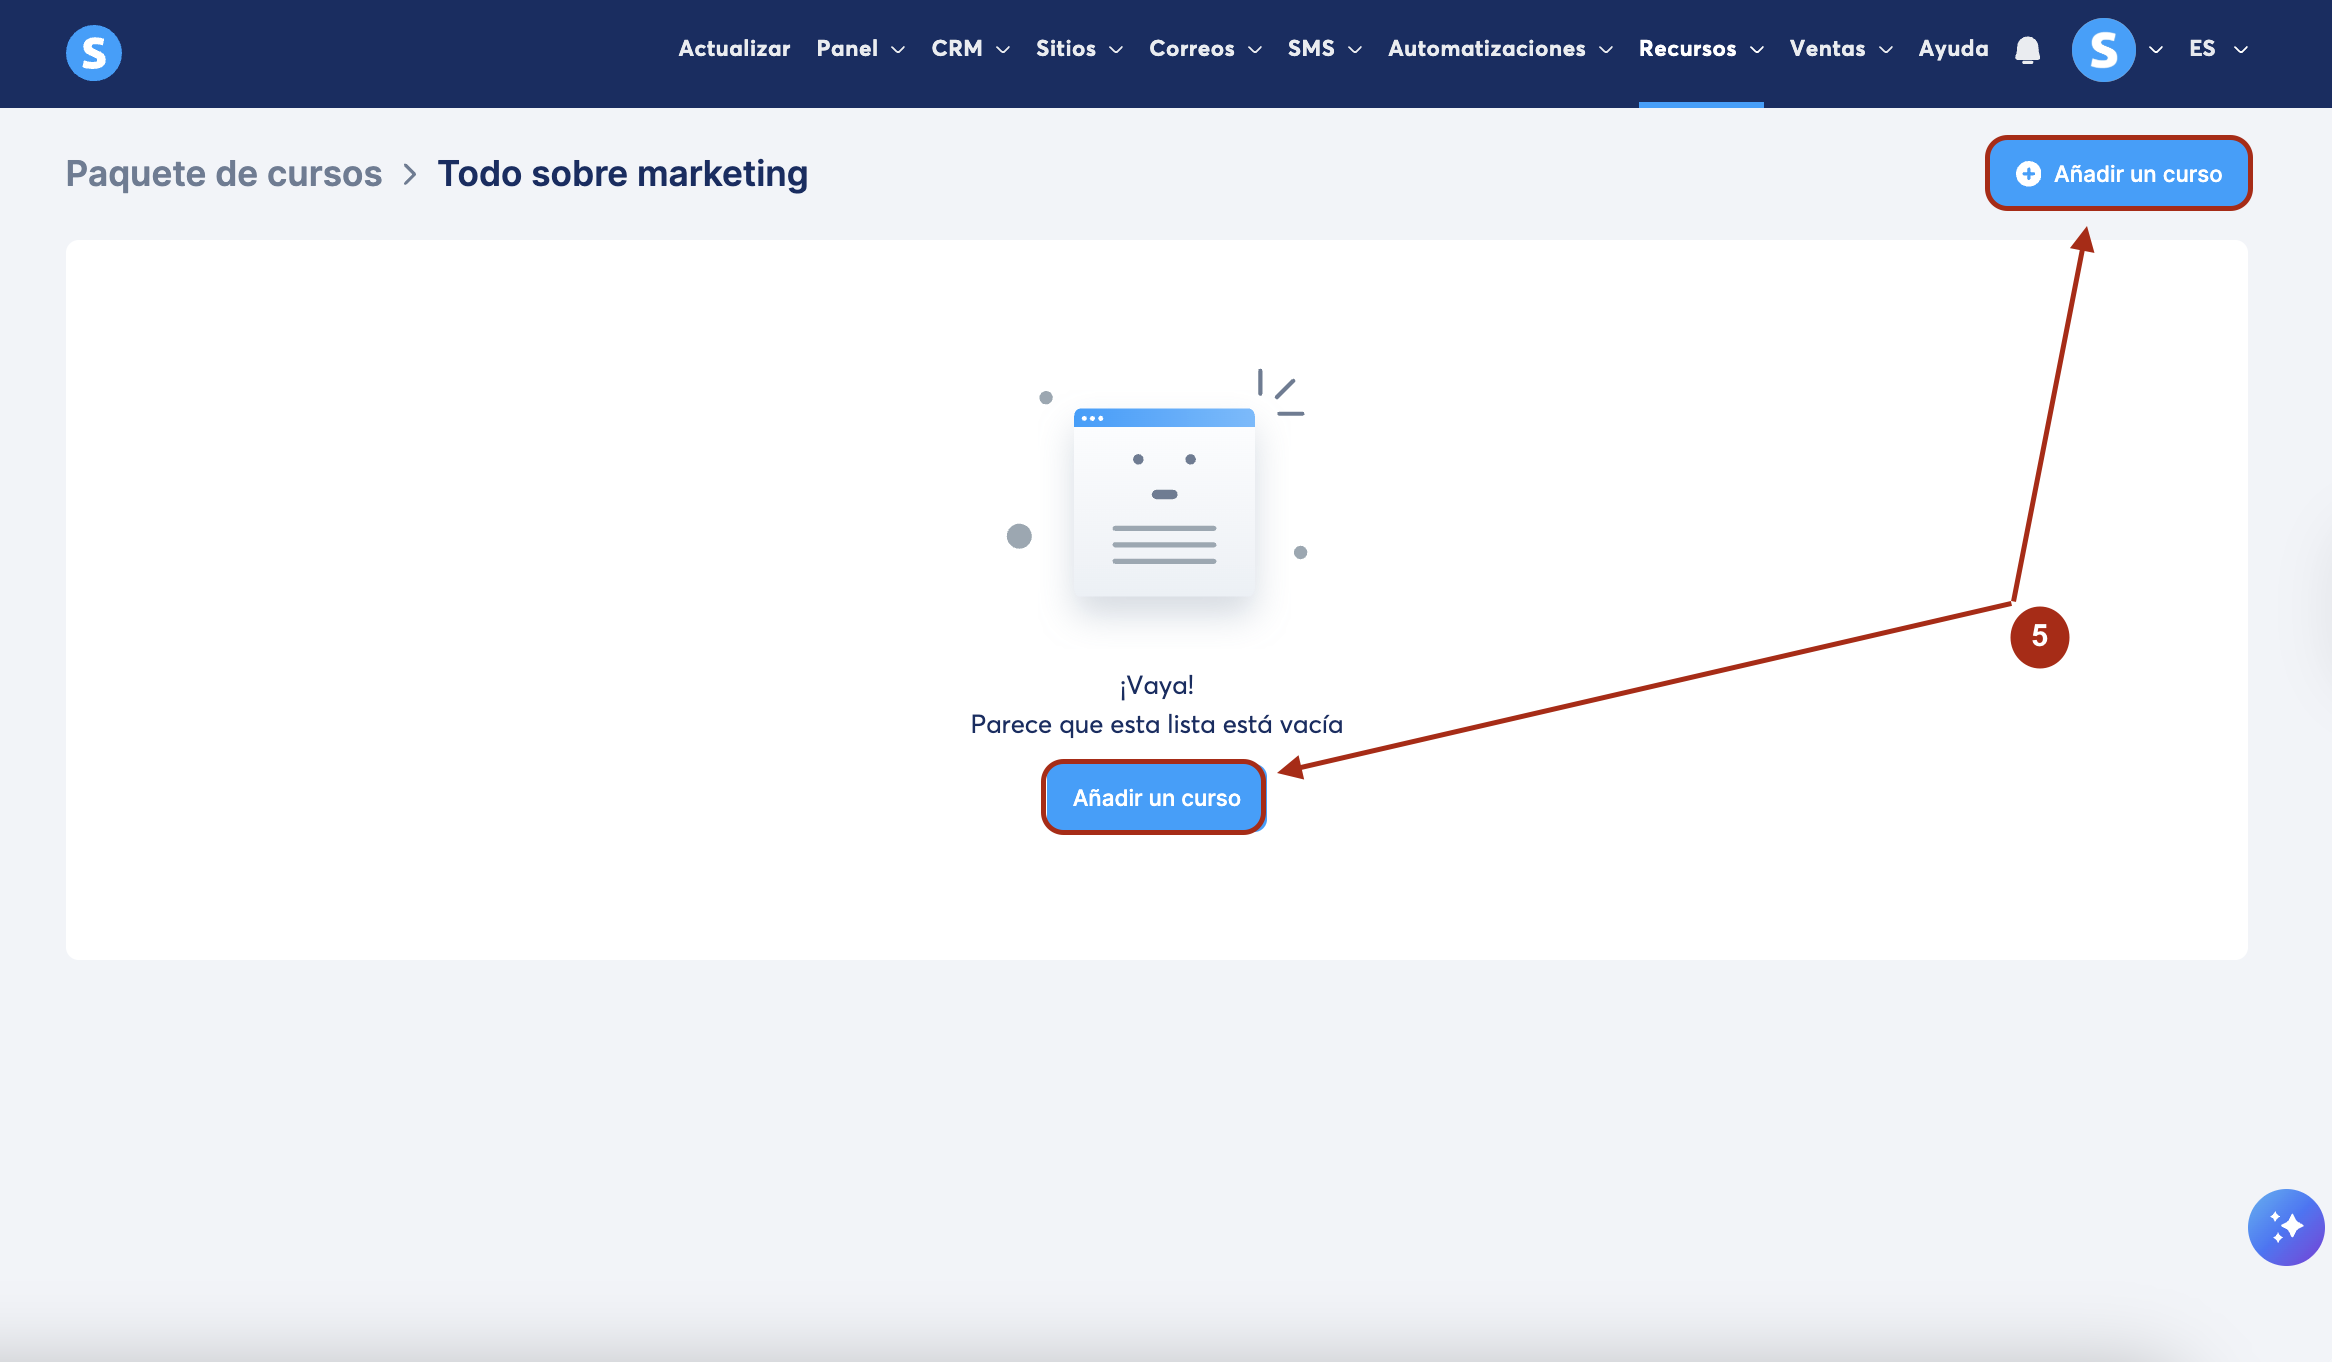Click Actualizar in the navigation bar
The image size is (2332, 1362).
click(734, 49)
